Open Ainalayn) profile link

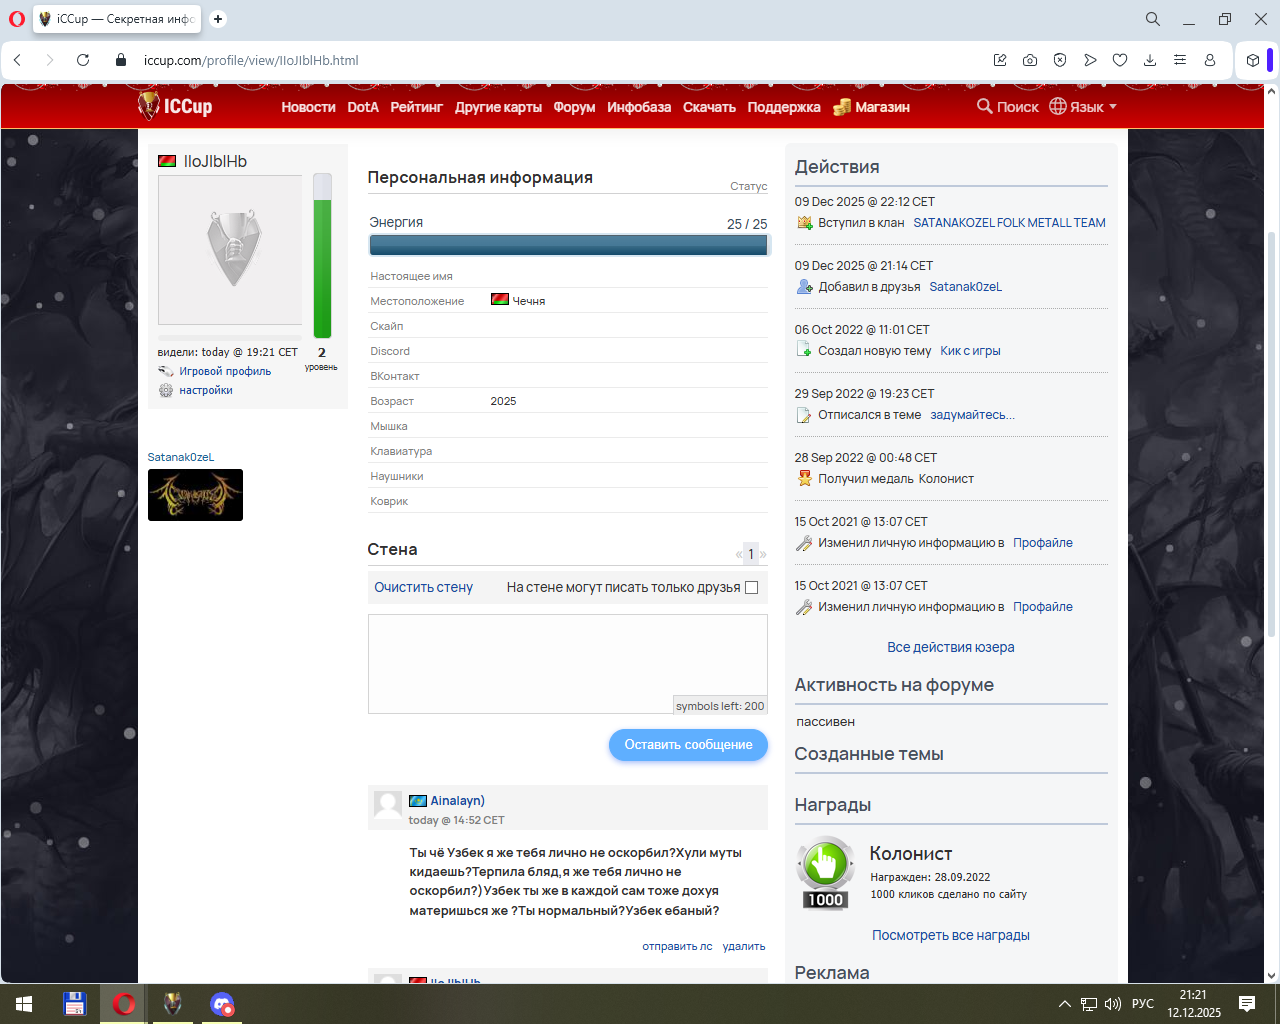(457, 801)
